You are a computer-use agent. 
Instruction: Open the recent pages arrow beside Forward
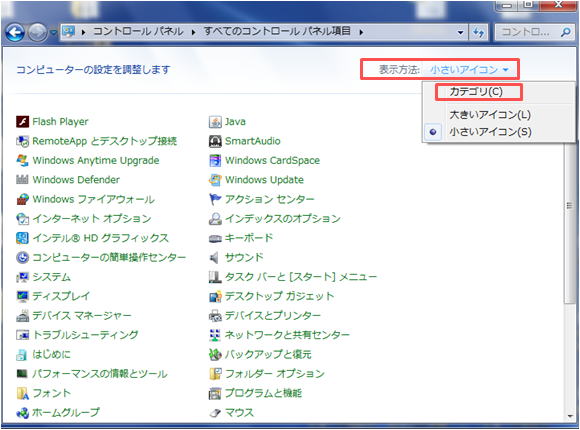(x=54, y=33)
